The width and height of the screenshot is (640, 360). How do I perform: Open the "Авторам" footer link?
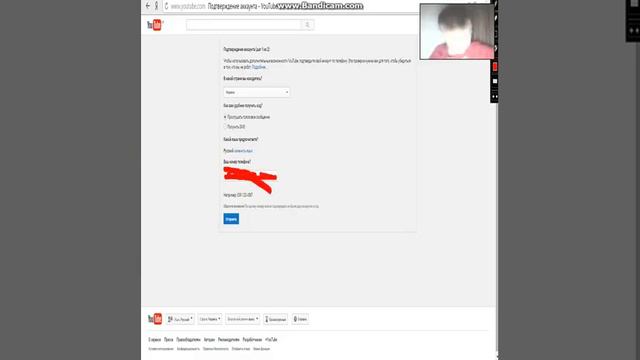(x=209, y=340)
